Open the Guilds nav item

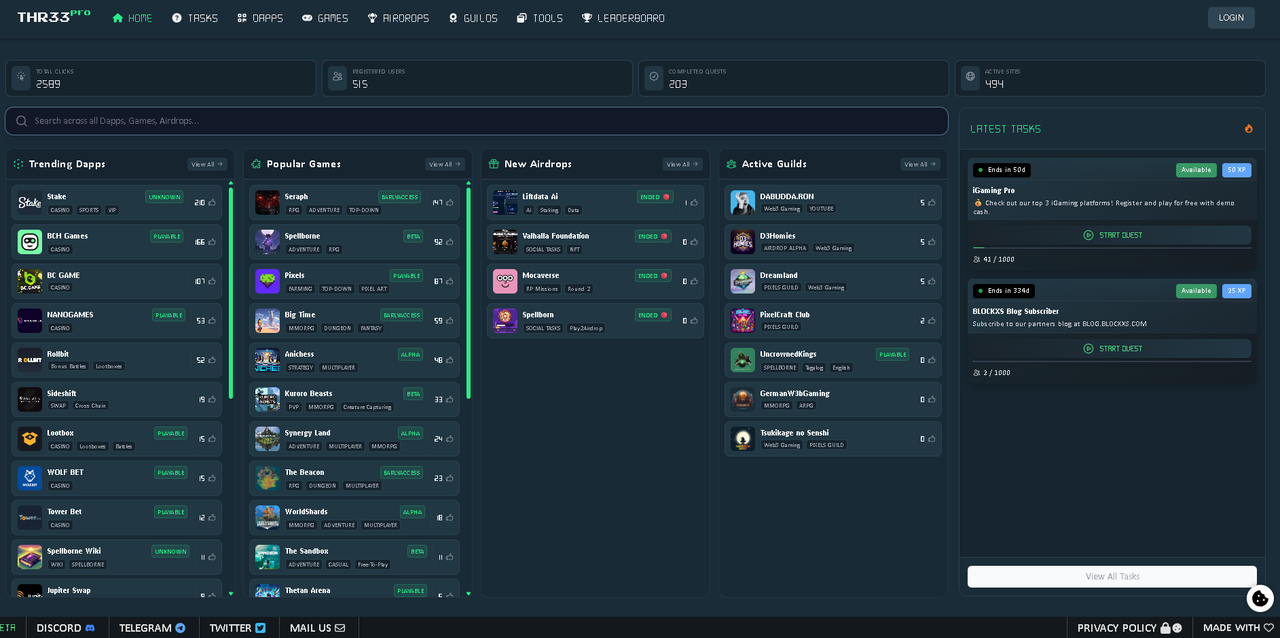pyautogui.click(x=473, y=18)
